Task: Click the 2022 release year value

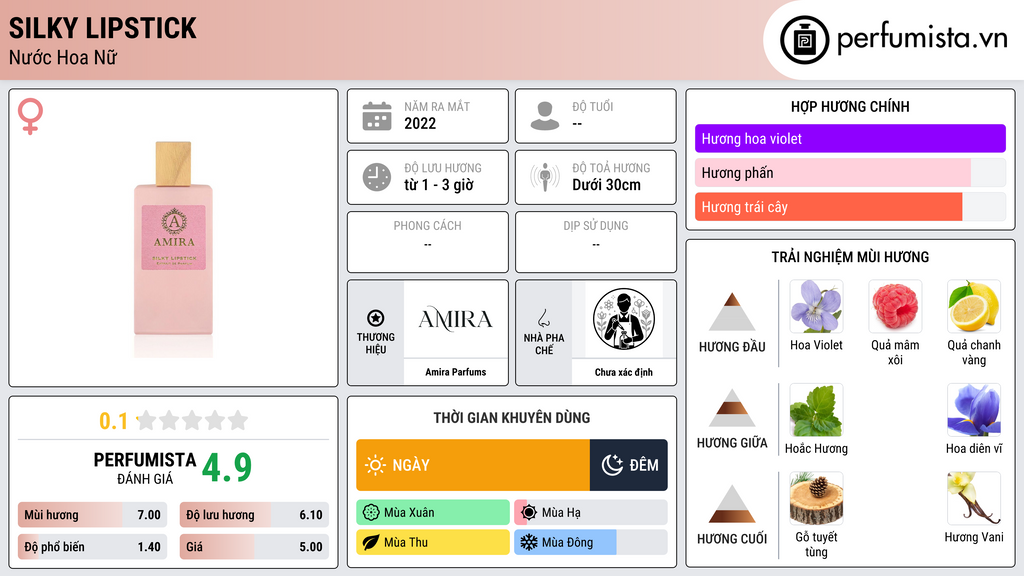Action: [420, 123]
